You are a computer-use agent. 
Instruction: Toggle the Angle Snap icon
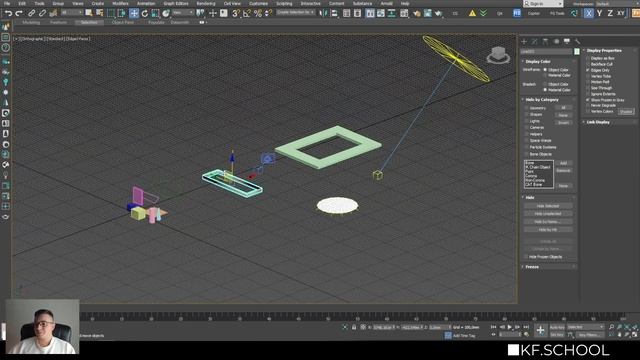(247, 13)
